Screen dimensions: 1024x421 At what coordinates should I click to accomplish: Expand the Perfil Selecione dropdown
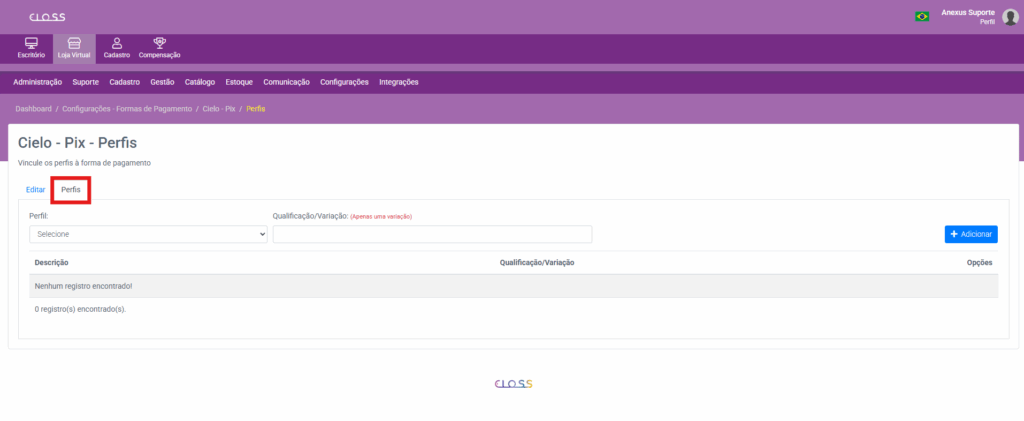pyautogui.click(x=148, y=234)
